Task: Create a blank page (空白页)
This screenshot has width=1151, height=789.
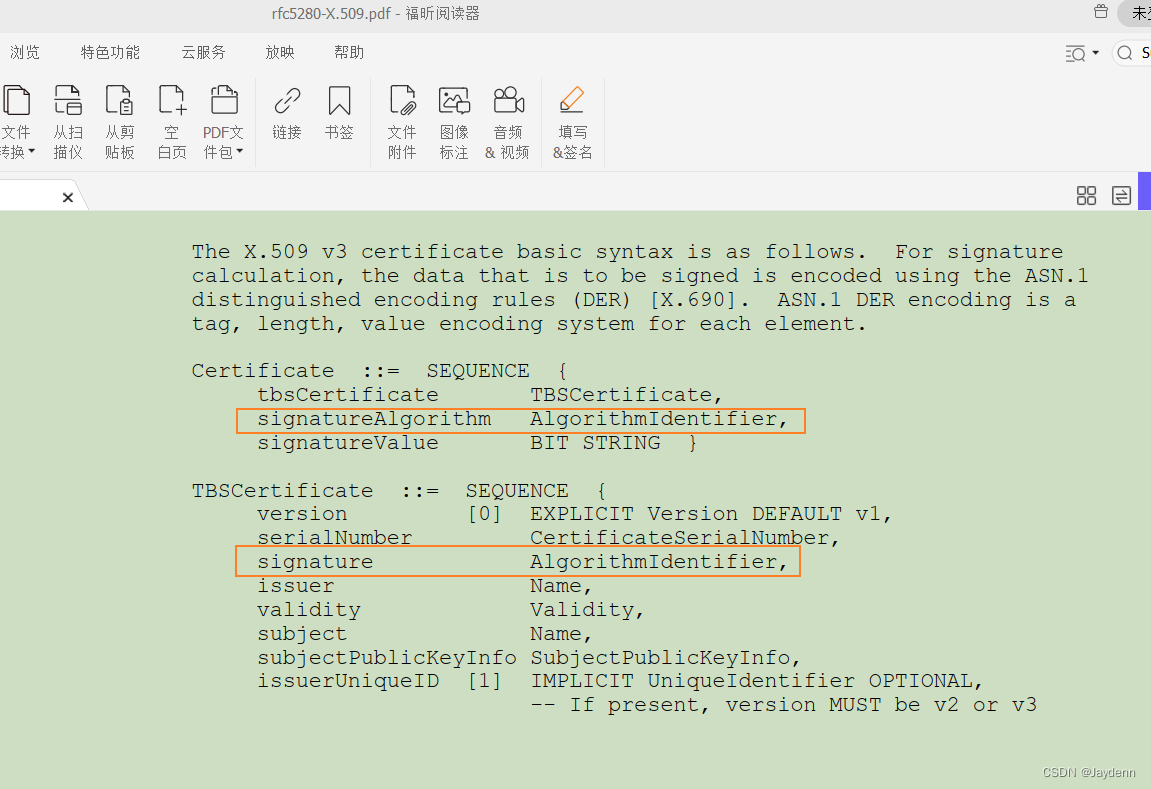Action: 172,122
